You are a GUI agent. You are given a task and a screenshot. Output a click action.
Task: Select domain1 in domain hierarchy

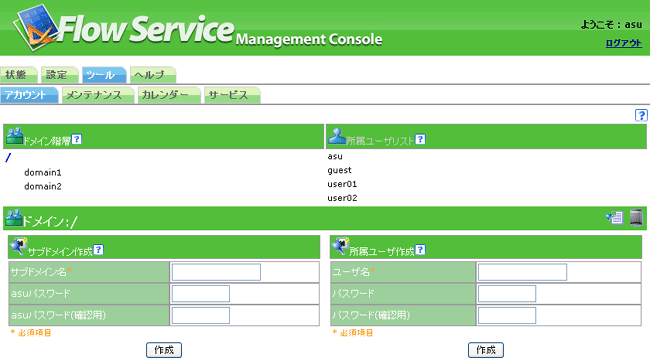pos(43,172)
